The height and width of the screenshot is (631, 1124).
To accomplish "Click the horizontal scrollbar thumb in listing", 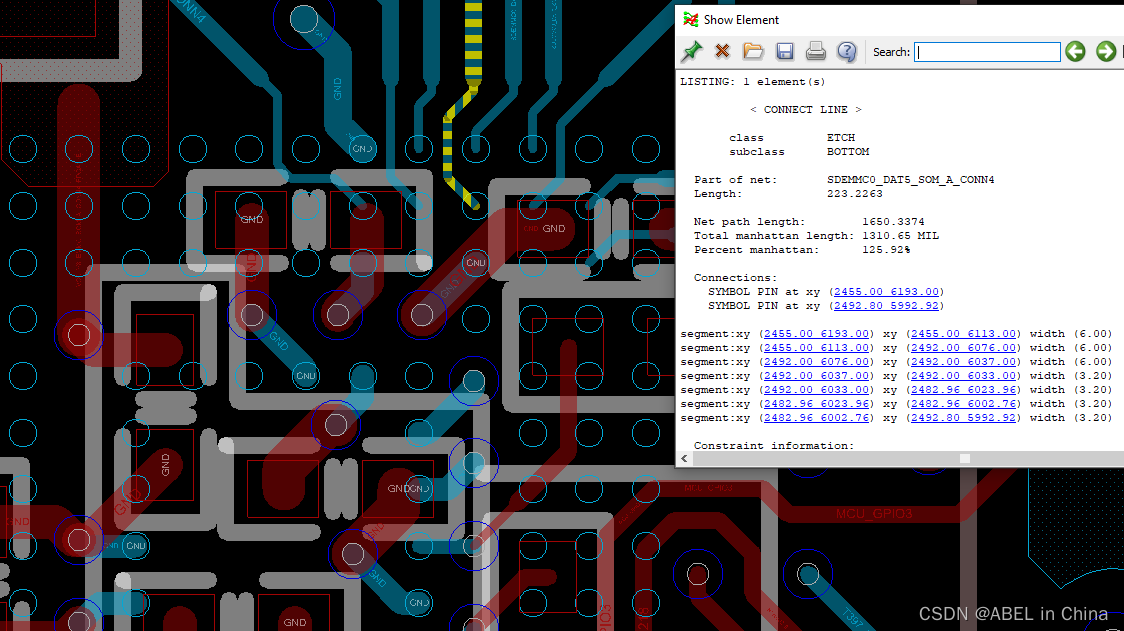I will [x=965, y=459].
